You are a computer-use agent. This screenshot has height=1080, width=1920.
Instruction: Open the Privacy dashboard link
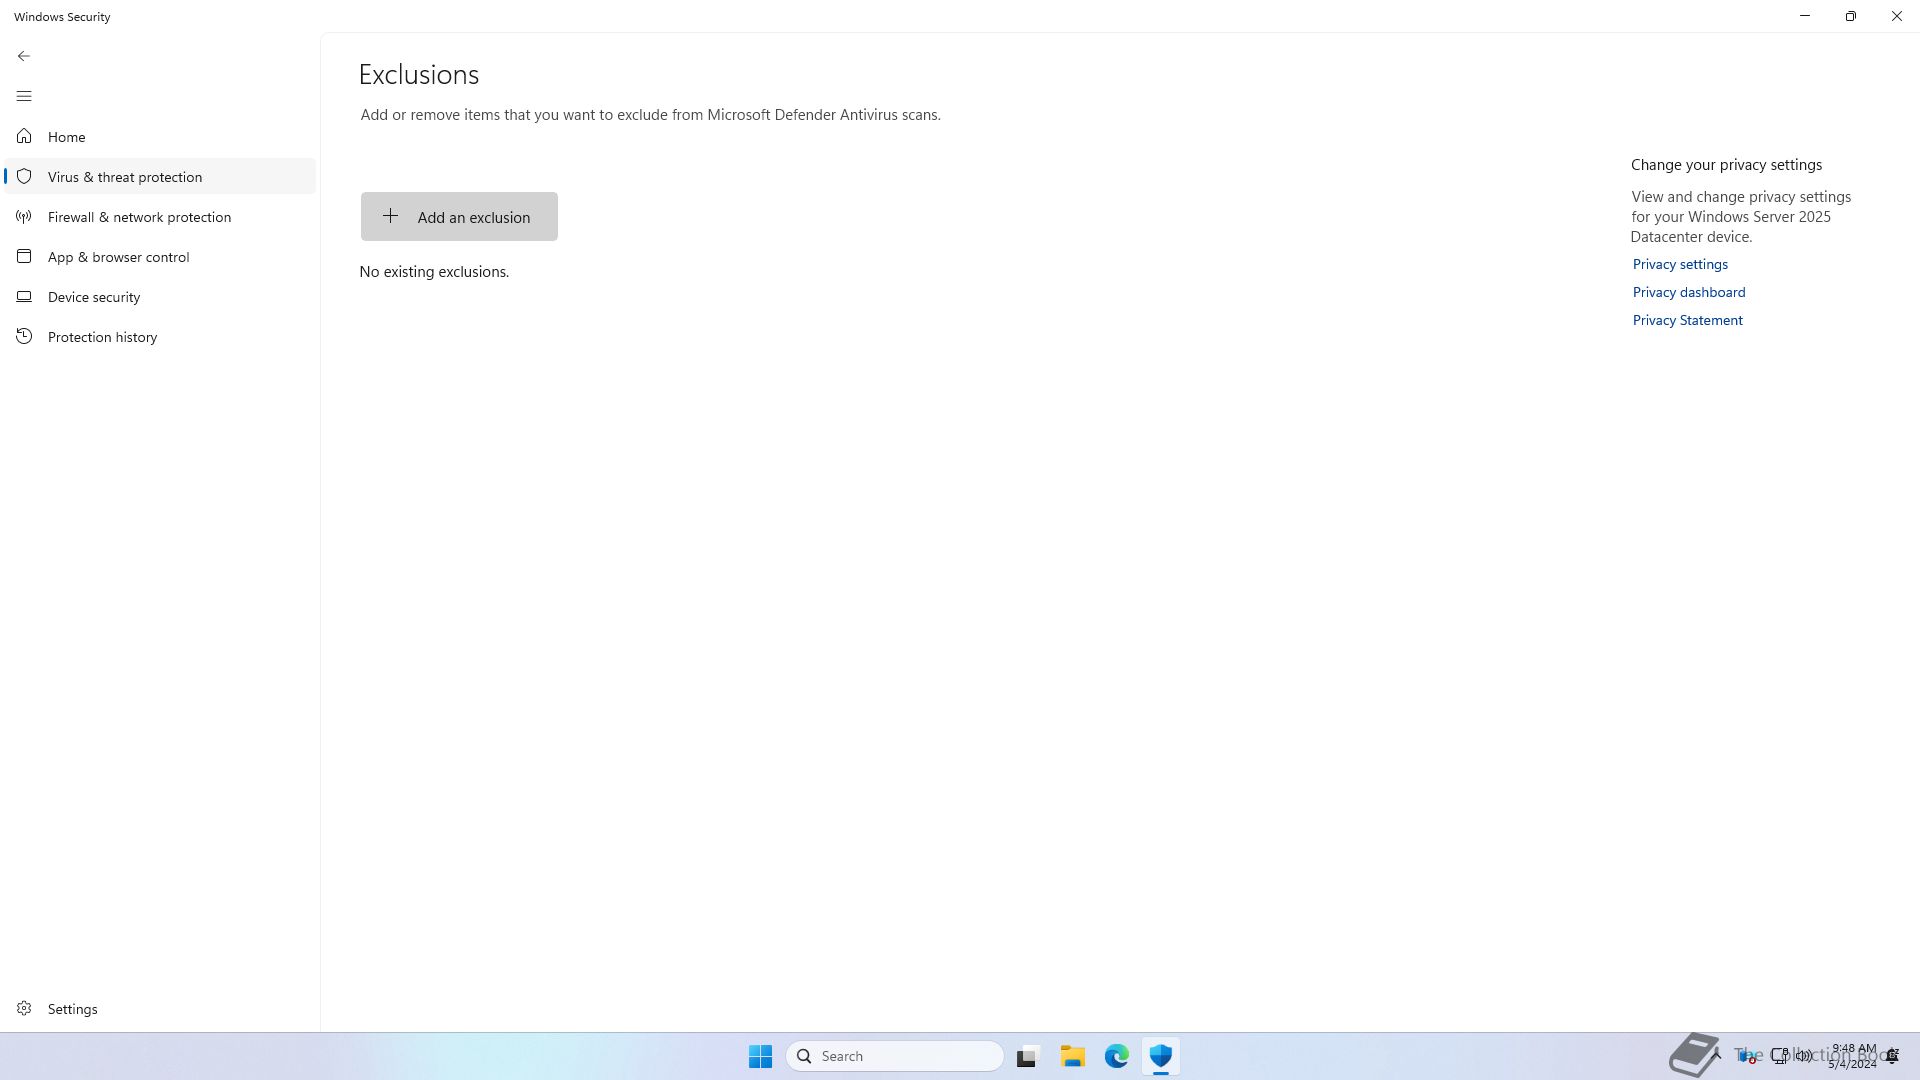point(1689,292)
